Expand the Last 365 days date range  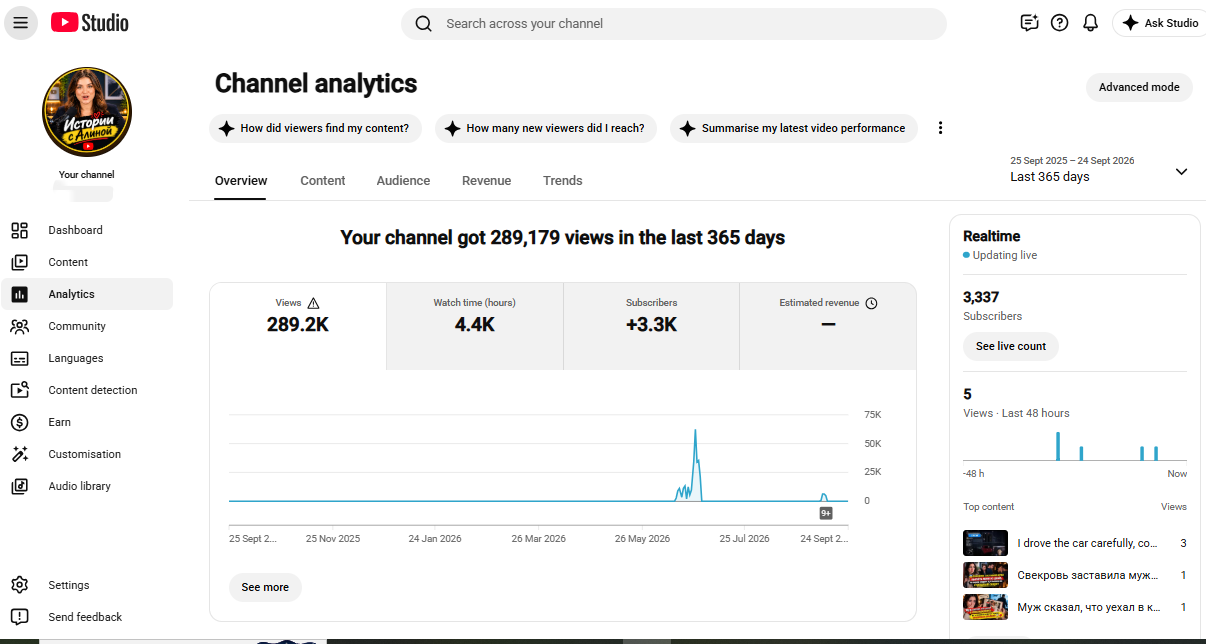click(1100, 170)
